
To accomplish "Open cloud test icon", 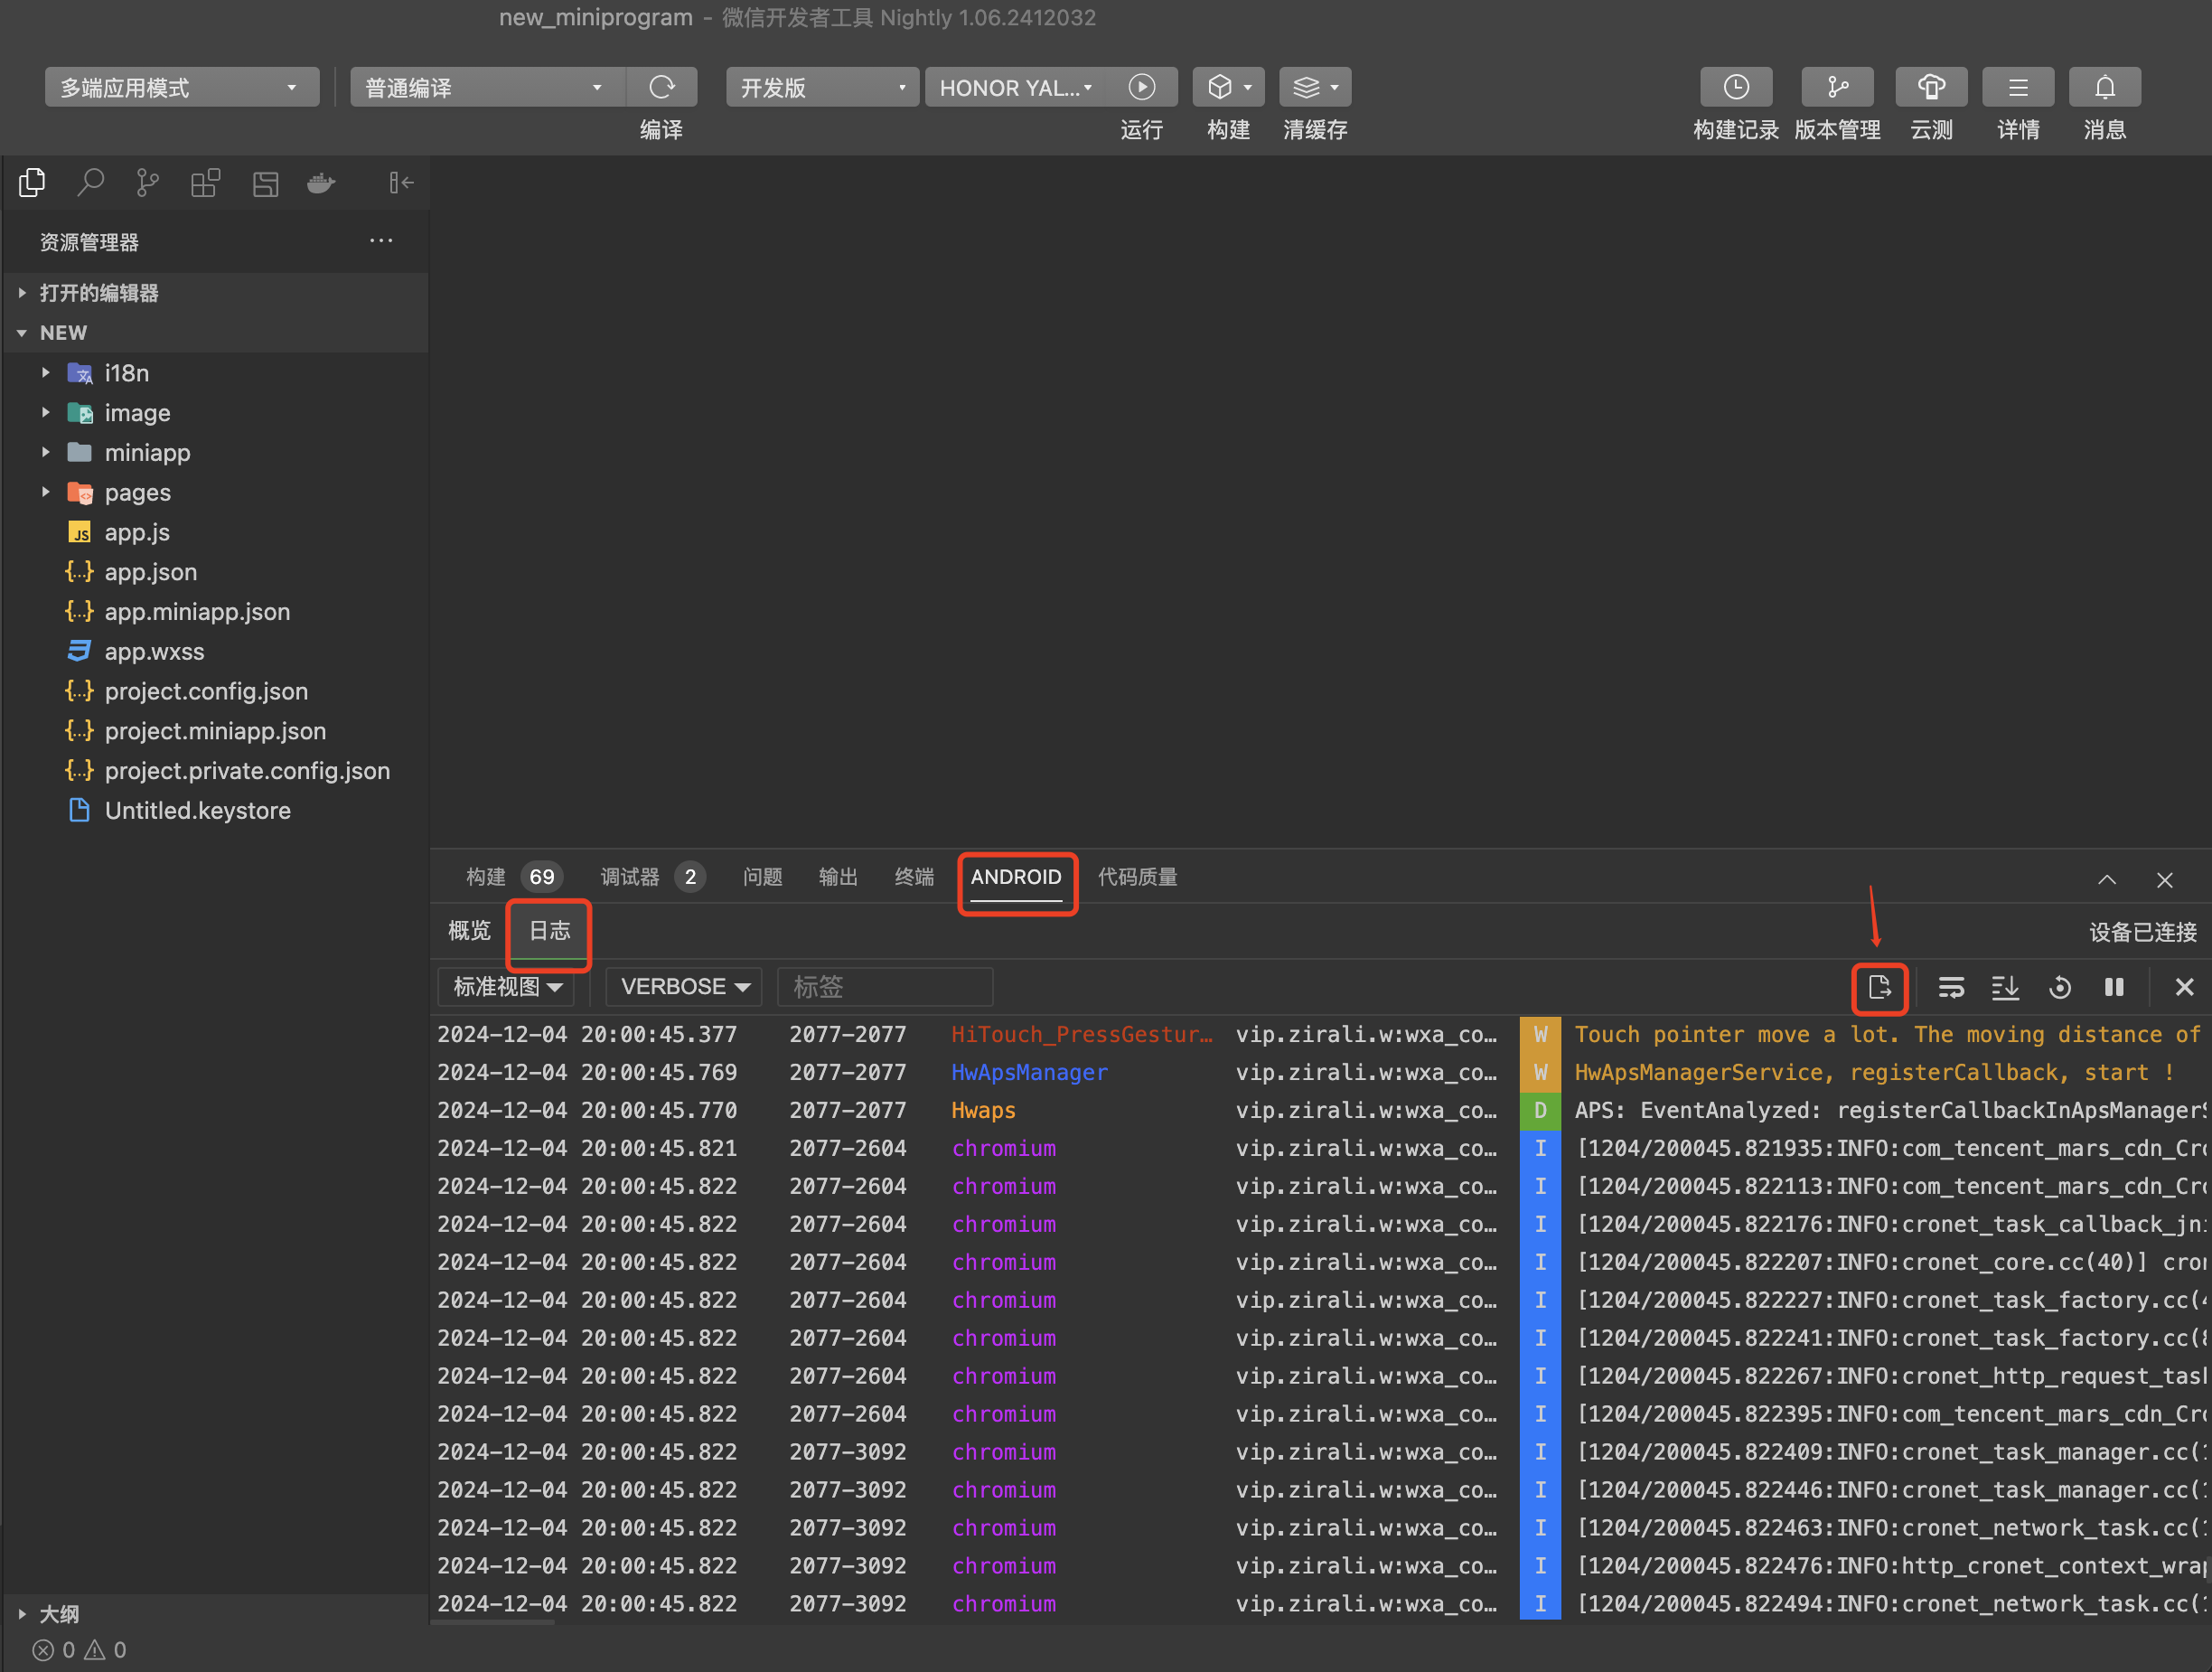I will 1931,87.
